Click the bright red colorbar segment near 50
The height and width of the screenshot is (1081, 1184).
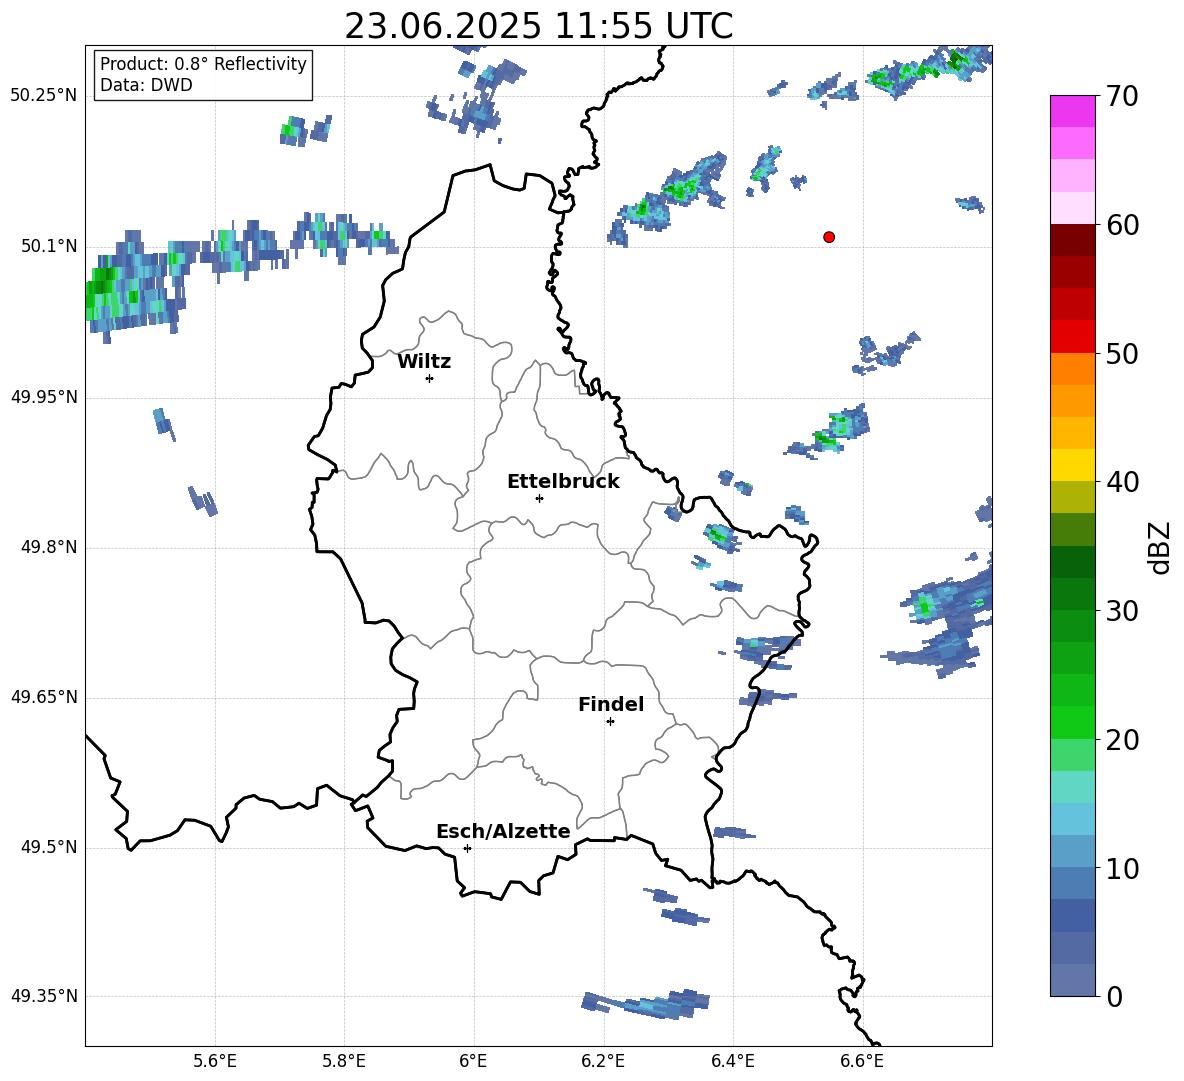point(1073,337)
